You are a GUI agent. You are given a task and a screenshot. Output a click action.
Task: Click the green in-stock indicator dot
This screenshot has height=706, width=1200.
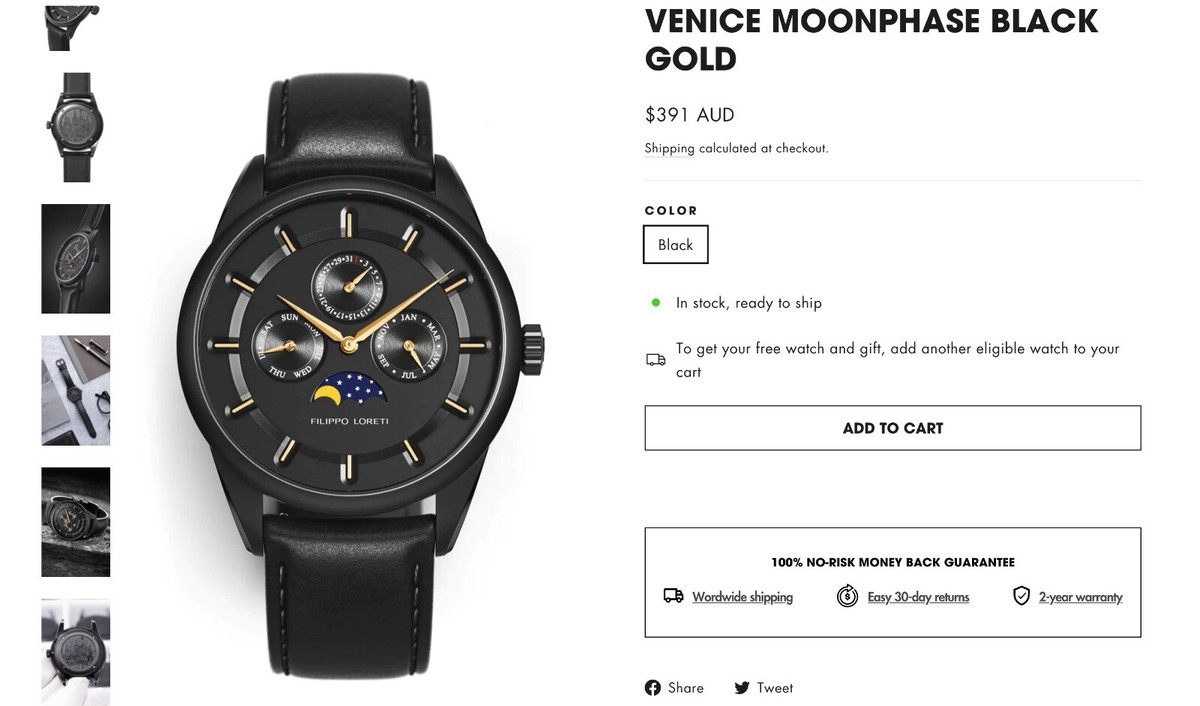(x=656, y=302)
